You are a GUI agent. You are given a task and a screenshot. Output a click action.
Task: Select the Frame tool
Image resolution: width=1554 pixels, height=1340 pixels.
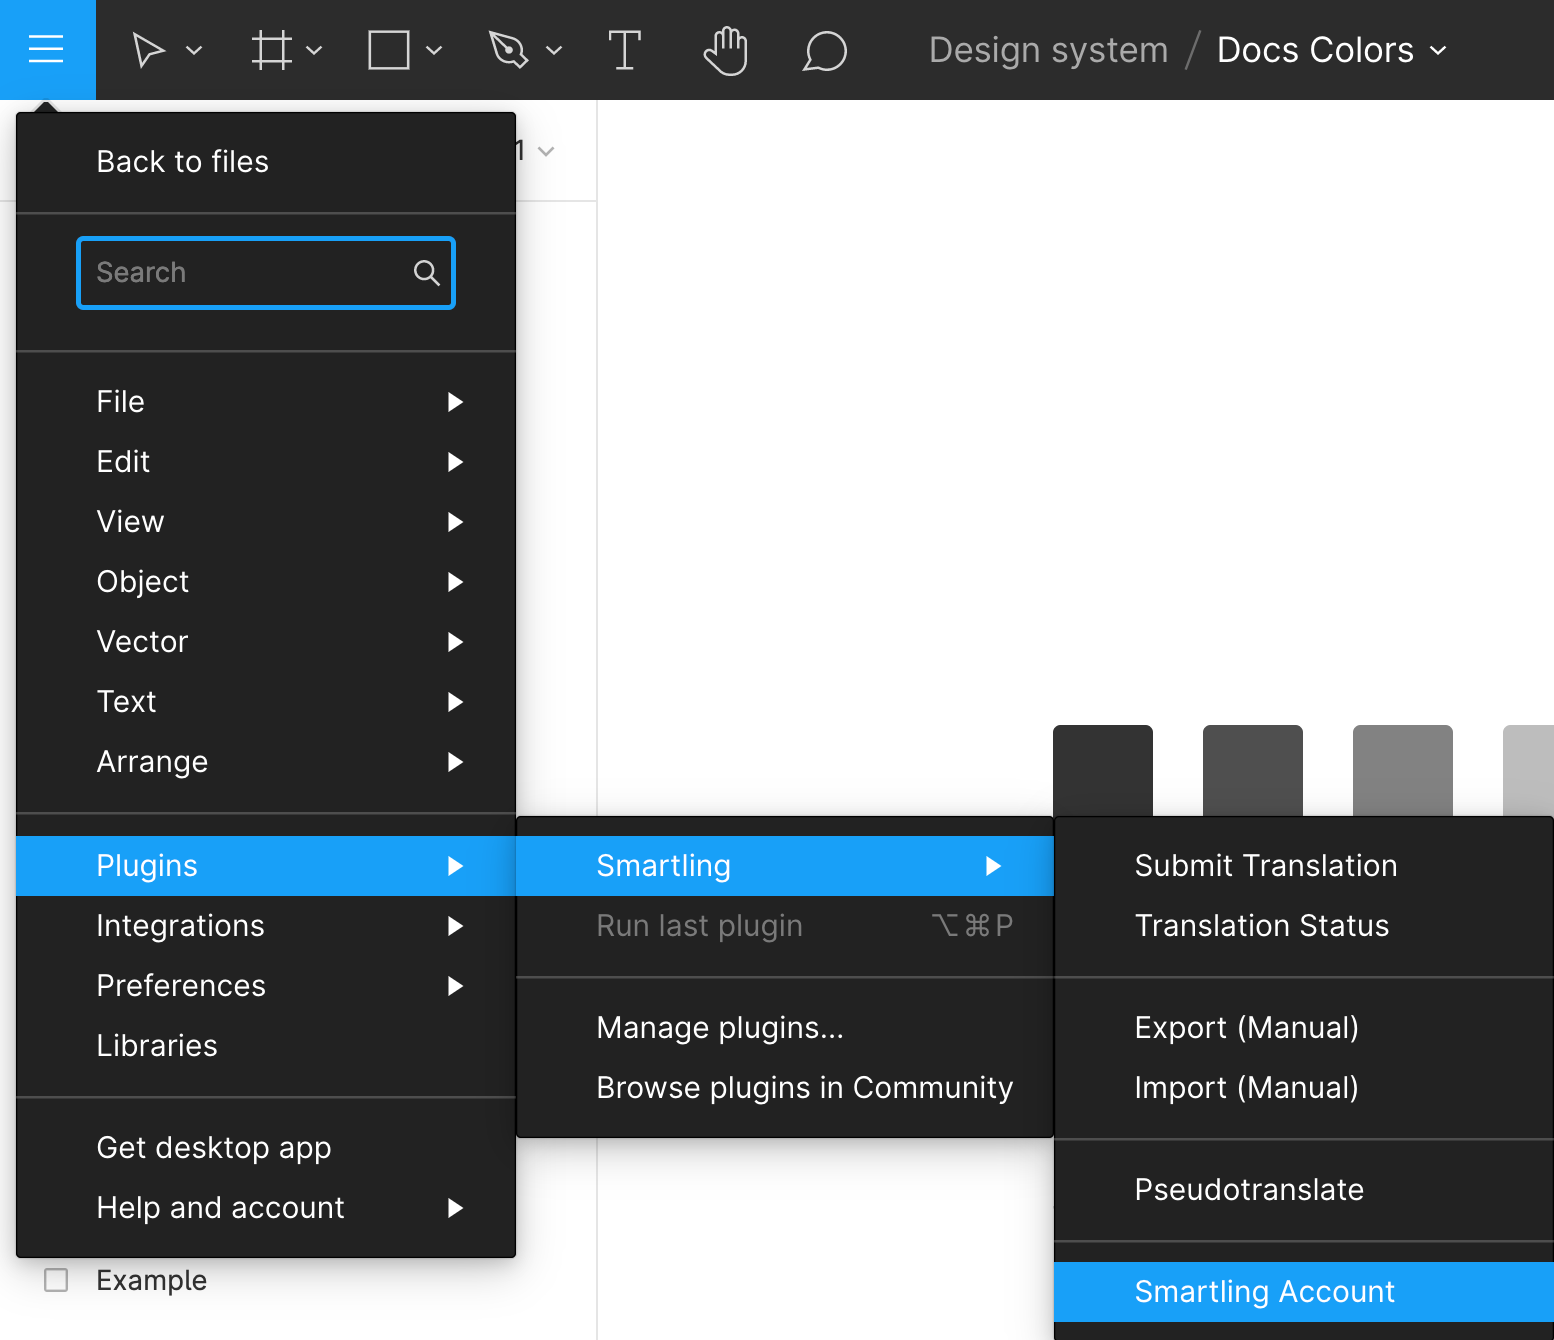pos(270,49)
